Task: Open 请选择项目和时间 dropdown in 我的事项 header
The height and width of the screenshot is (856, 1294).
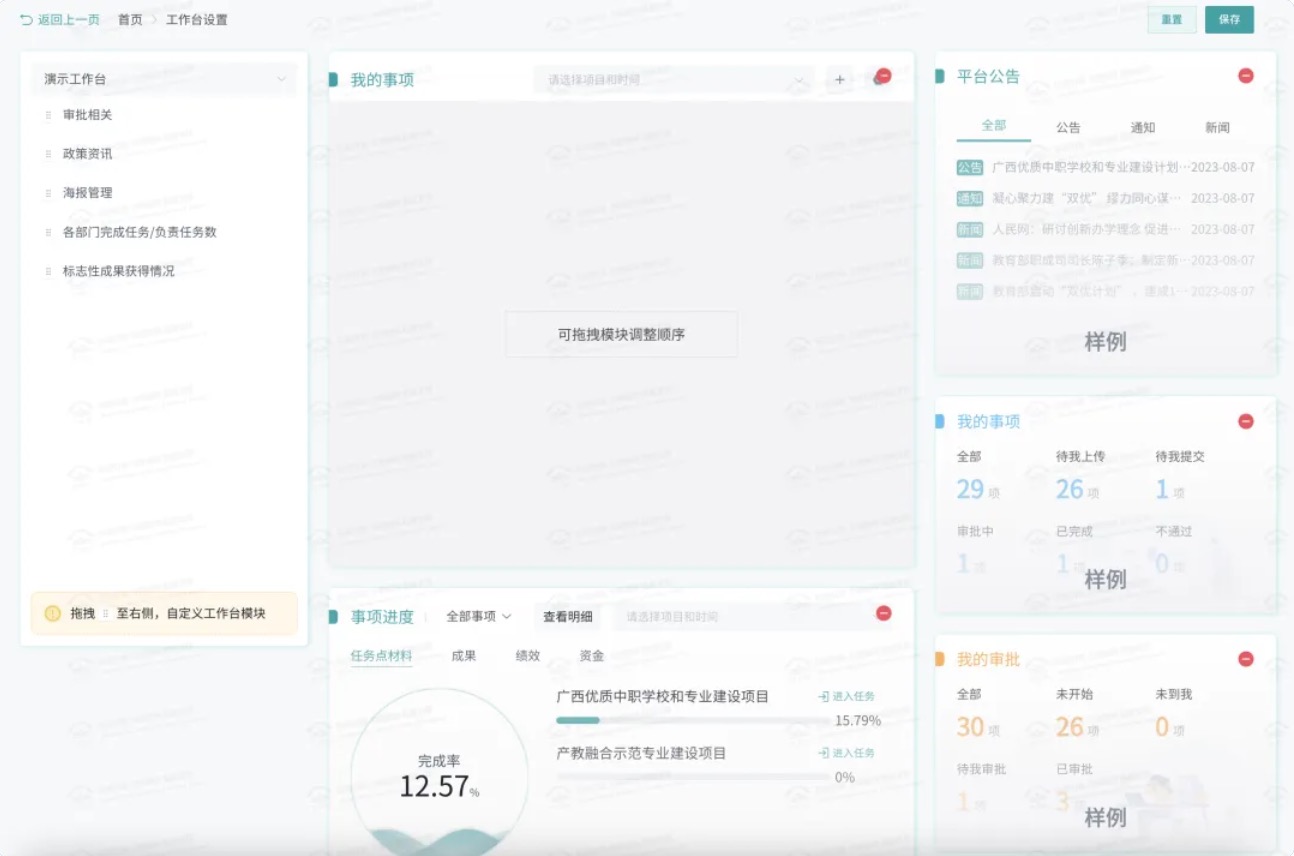Action: coord(673,80)
